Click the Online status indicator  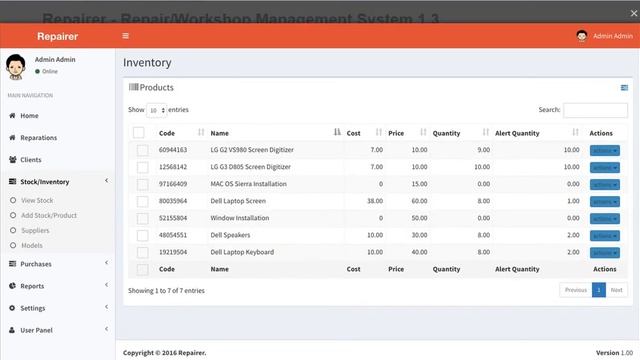tap(47, 71)
